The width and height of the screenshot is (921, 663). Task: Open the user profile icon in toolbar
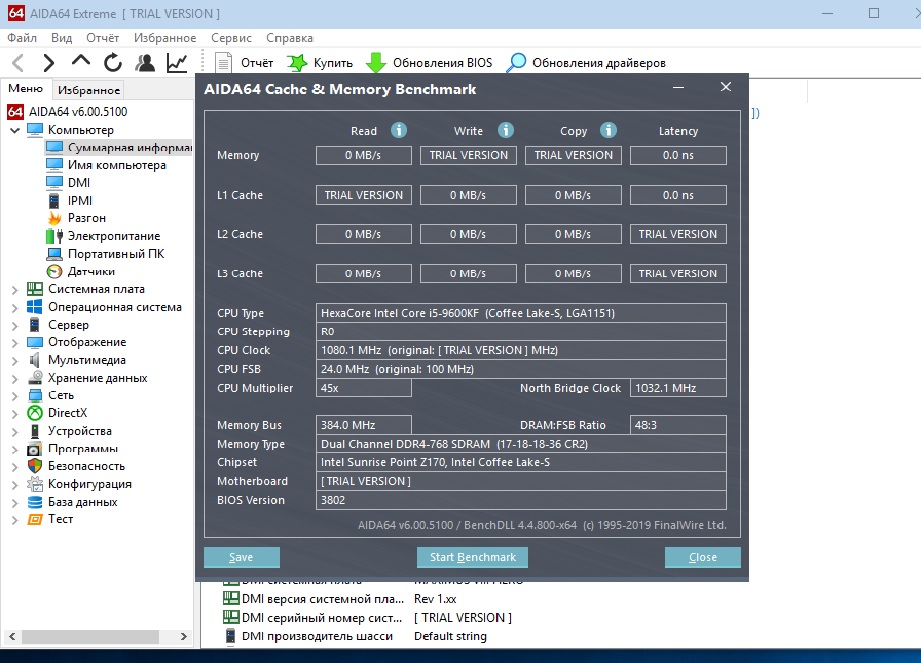point(144,62)
